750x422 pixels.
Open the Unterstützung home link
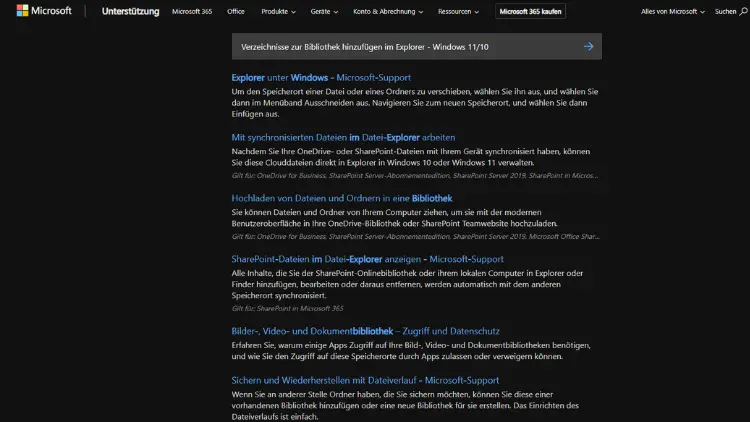130,11
